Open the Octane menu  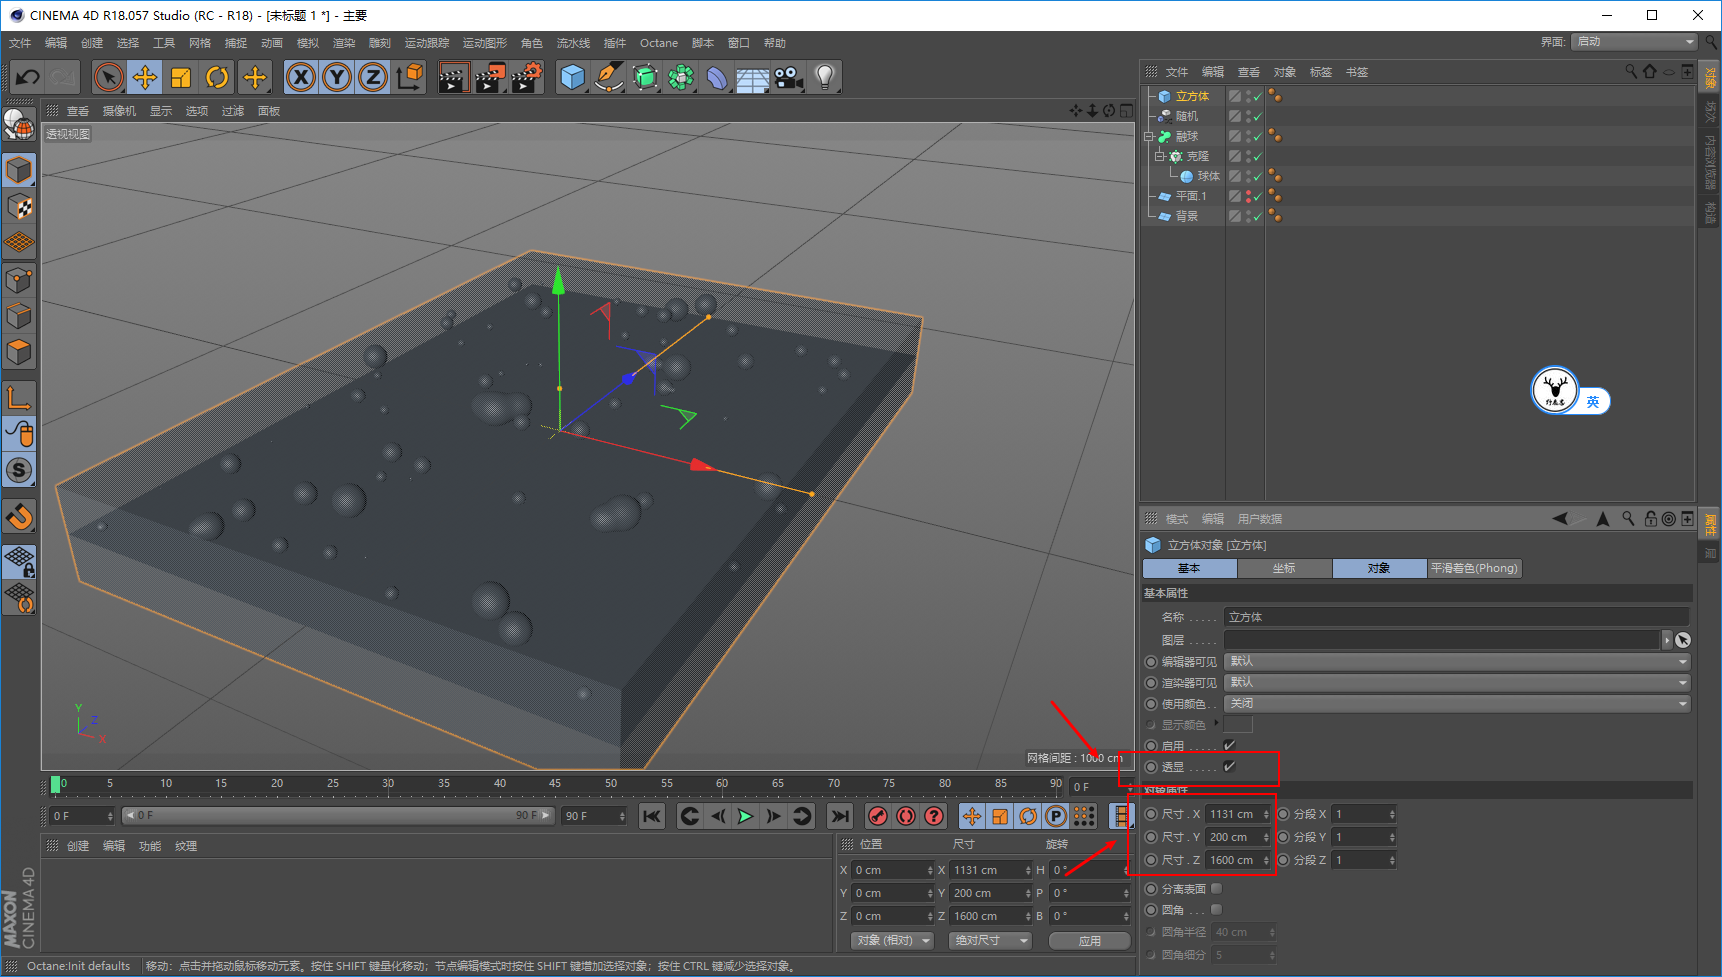[x=659, y=43]
